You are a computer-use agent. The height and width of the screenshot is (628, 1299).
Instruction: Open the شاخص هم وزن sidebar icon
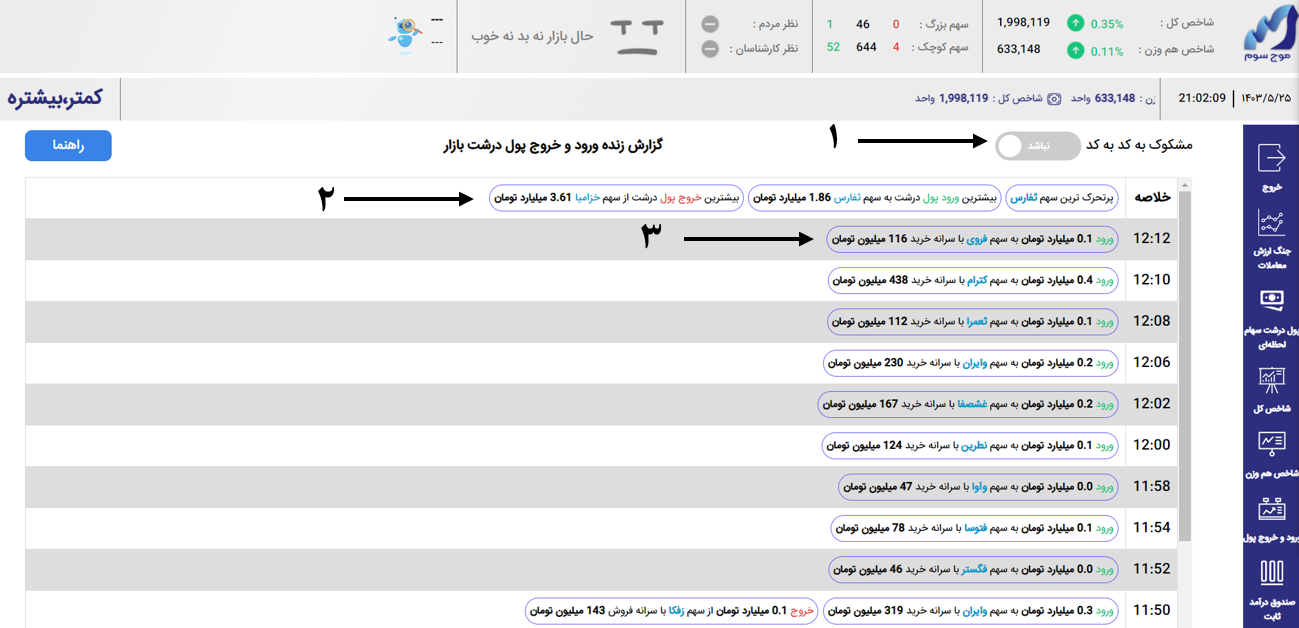[x=1271, y=444]
